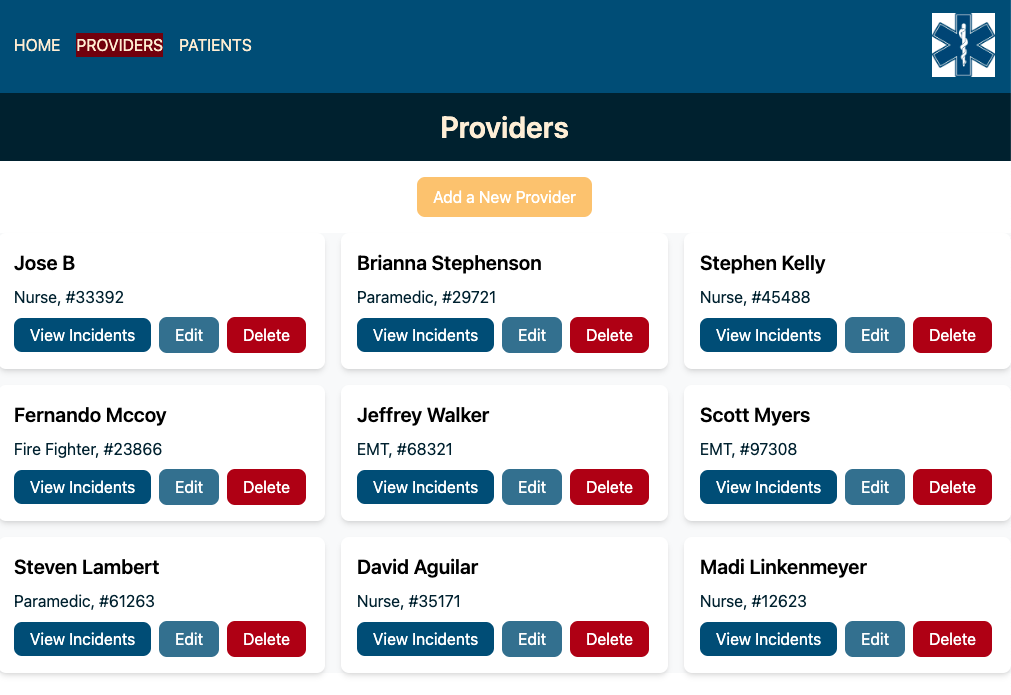Edit provider Jose B
Image resolution: width=1011 pixels, height=695 pixels.
point(188,335)
